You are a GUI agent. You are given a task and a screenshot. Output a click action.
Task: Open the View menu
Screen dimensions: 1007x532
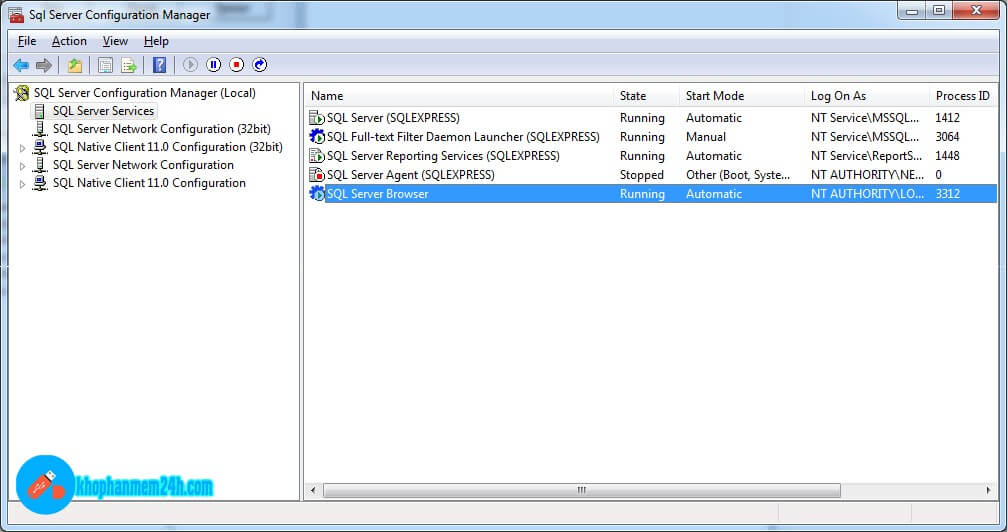point(115,41)
